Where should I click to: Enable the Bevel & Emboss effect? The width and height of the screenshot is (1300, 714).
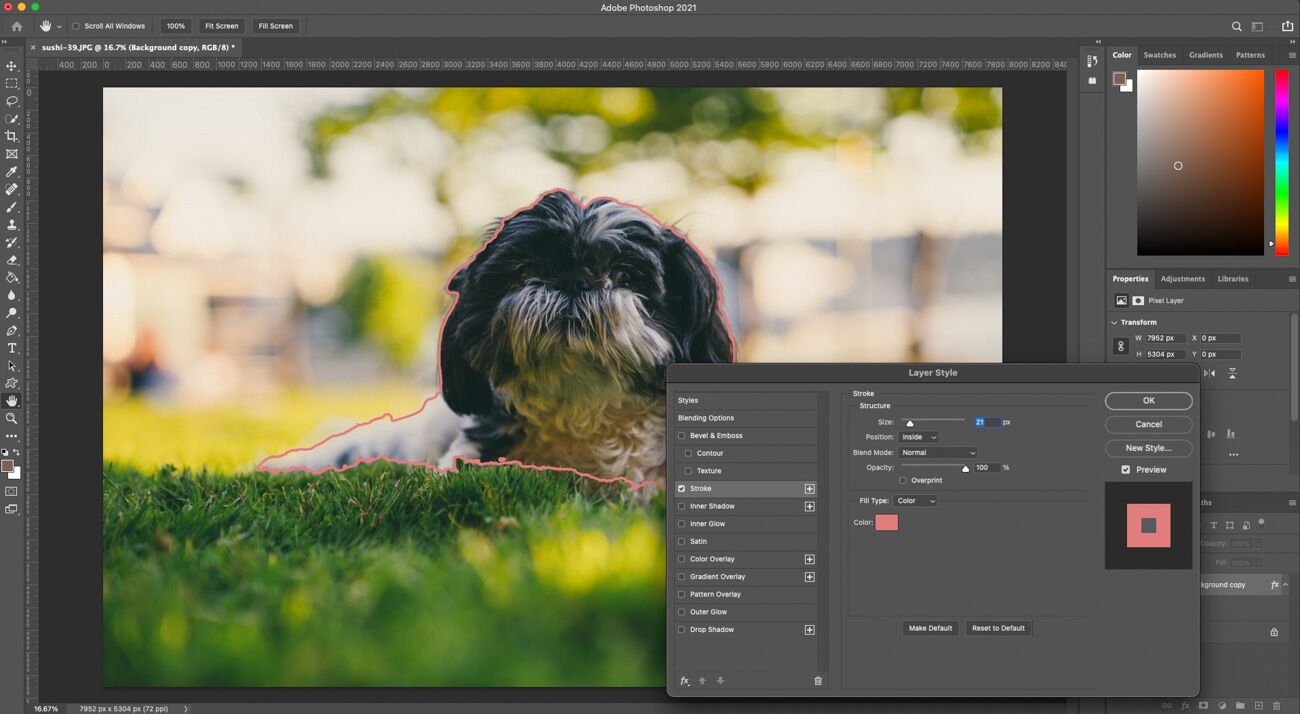click(681, 435)
